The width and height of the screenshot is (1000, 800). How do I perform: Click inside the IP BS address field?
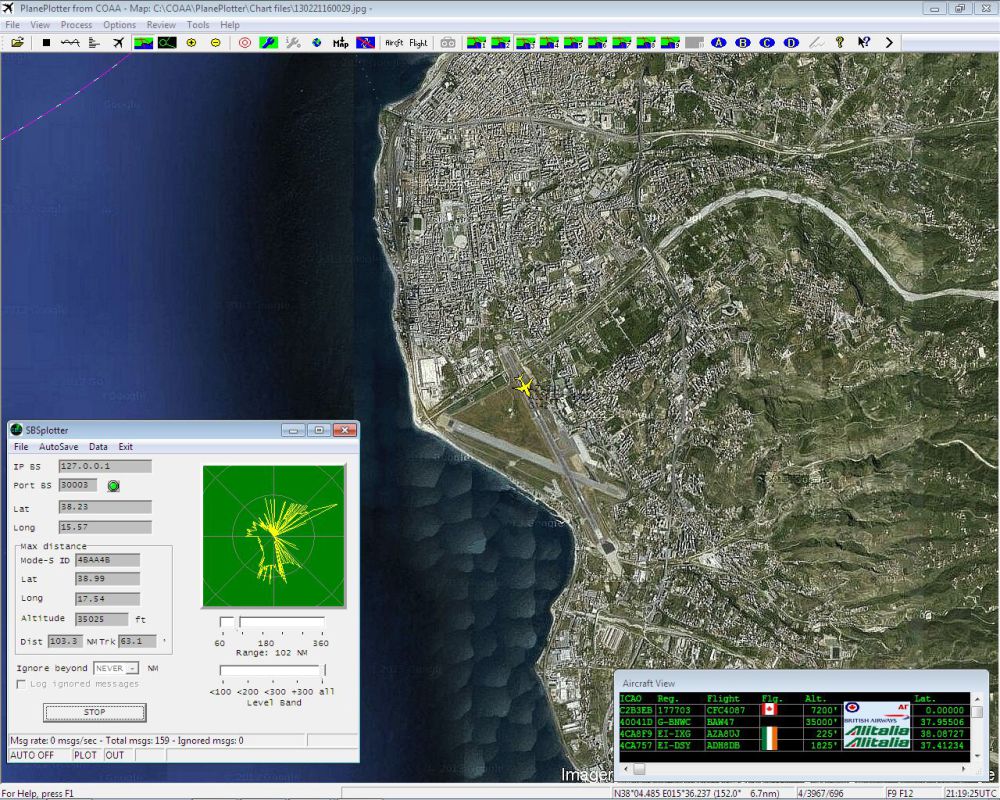click(x=105, y=465)
